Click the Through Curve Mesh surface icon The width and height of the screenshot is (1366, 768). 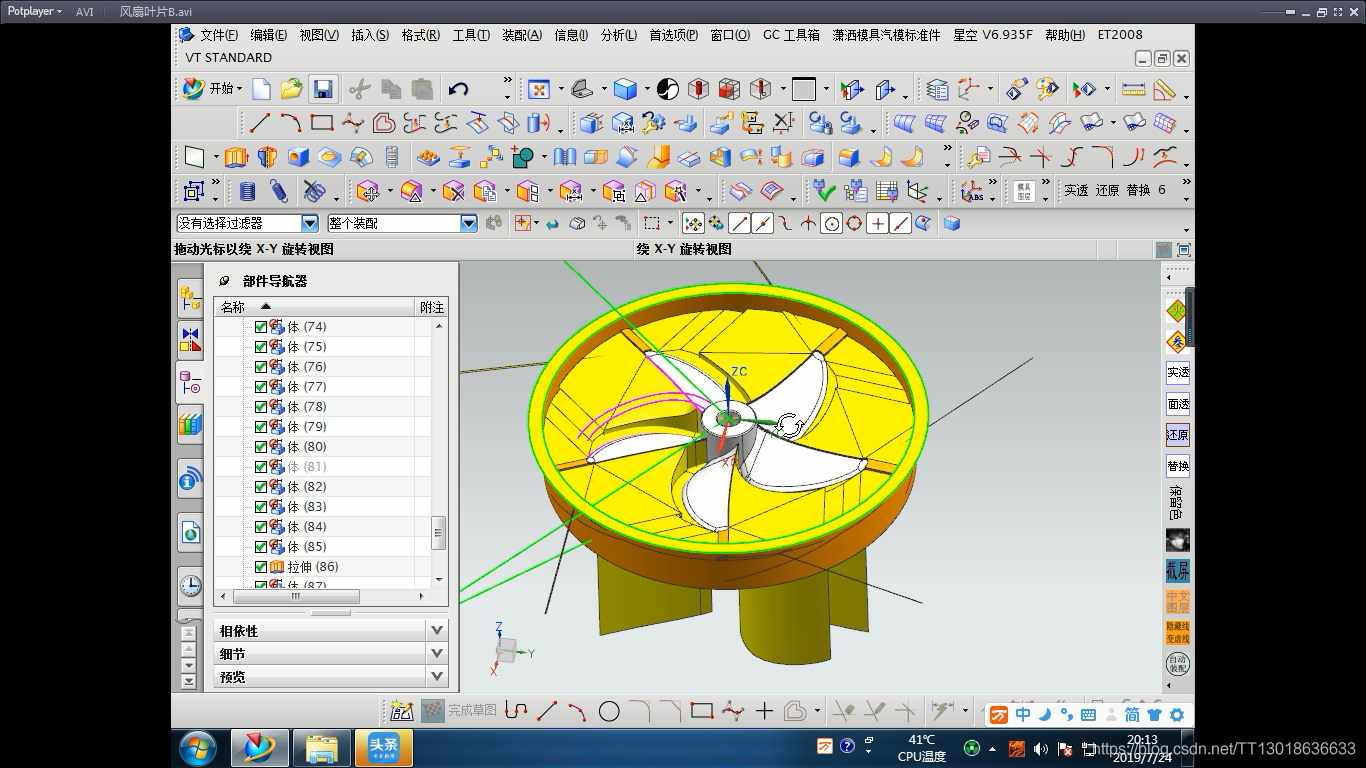(x=935, y=123)
